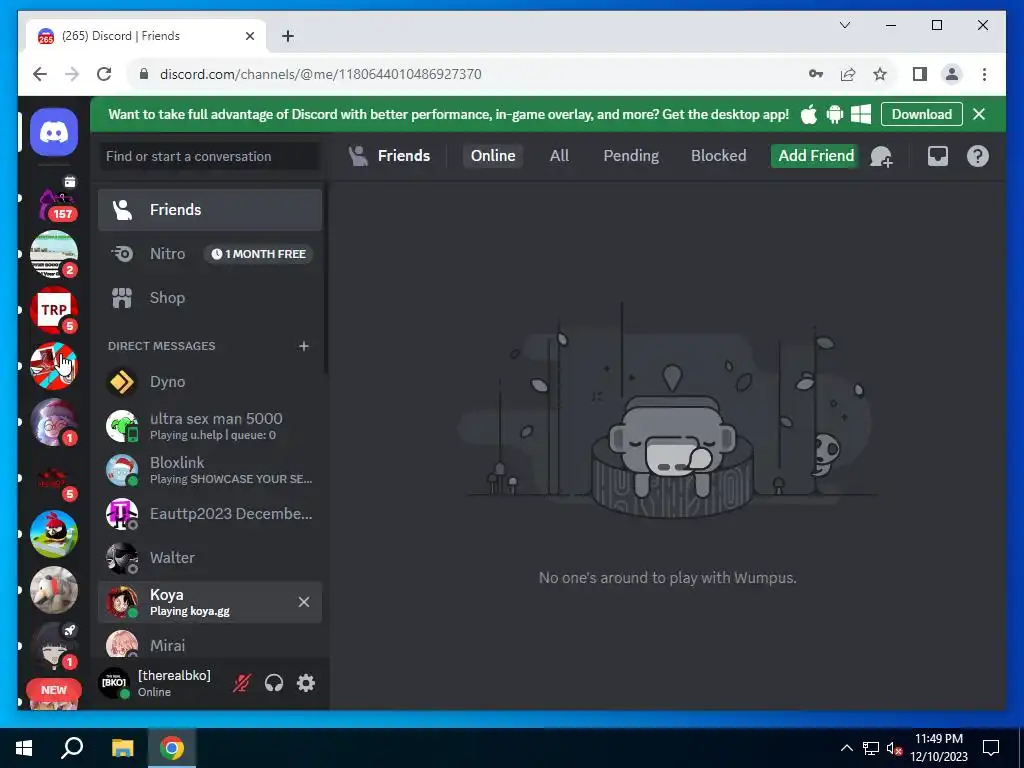The width and height of the screenshot is (1024, 768).
Task: Open Nitro page in sidebar
Action: coord(210,253)
